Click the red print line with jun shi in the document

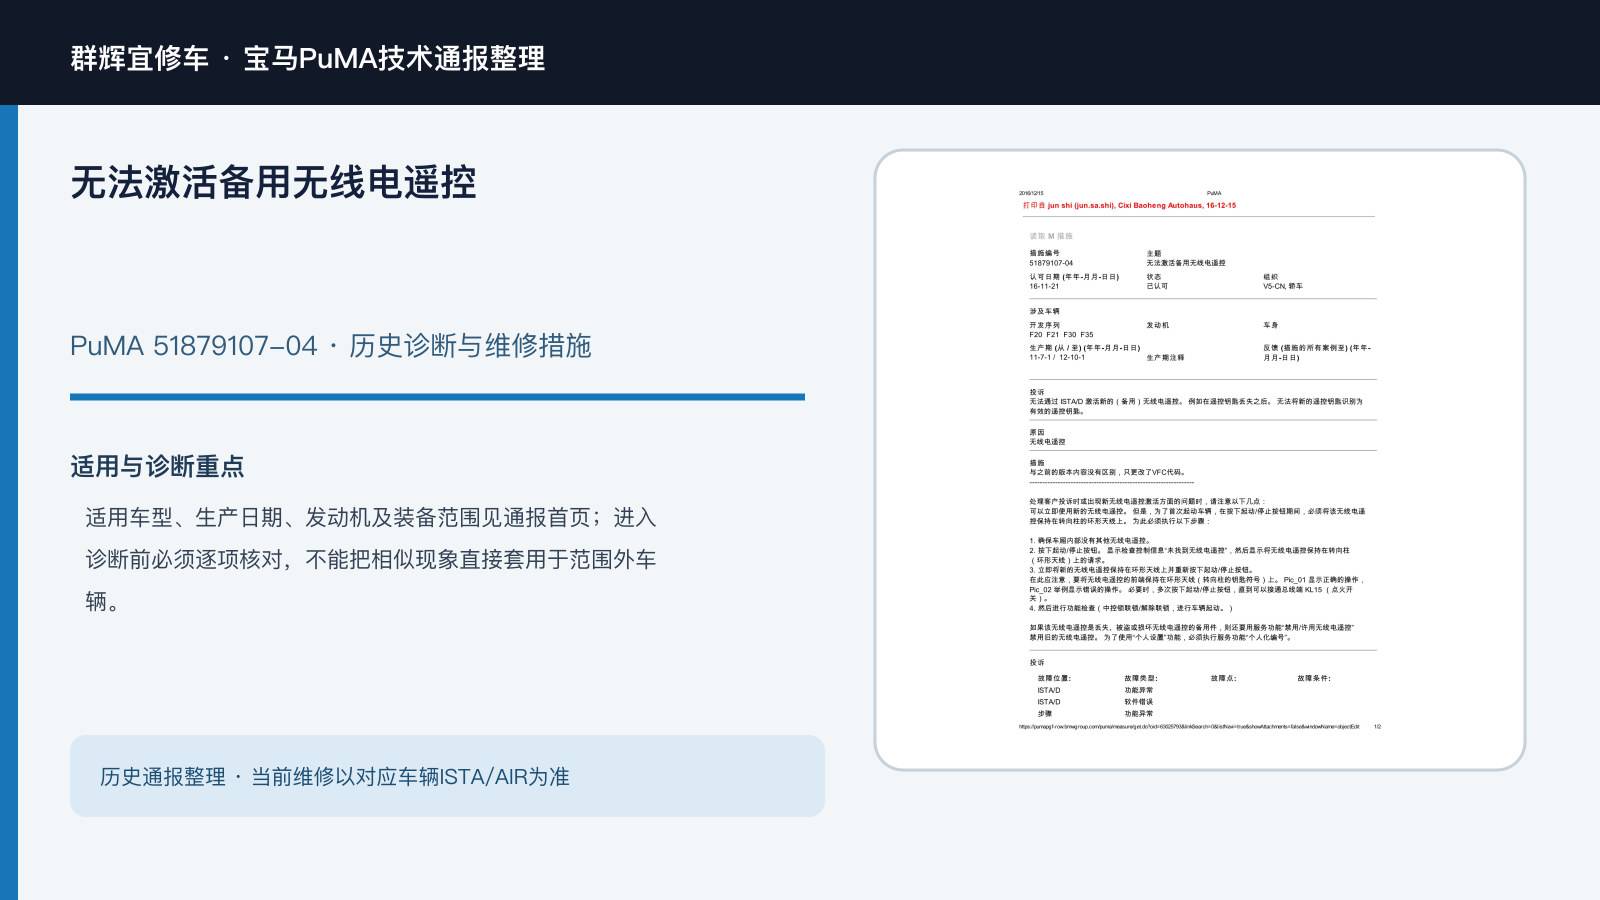1129,205
